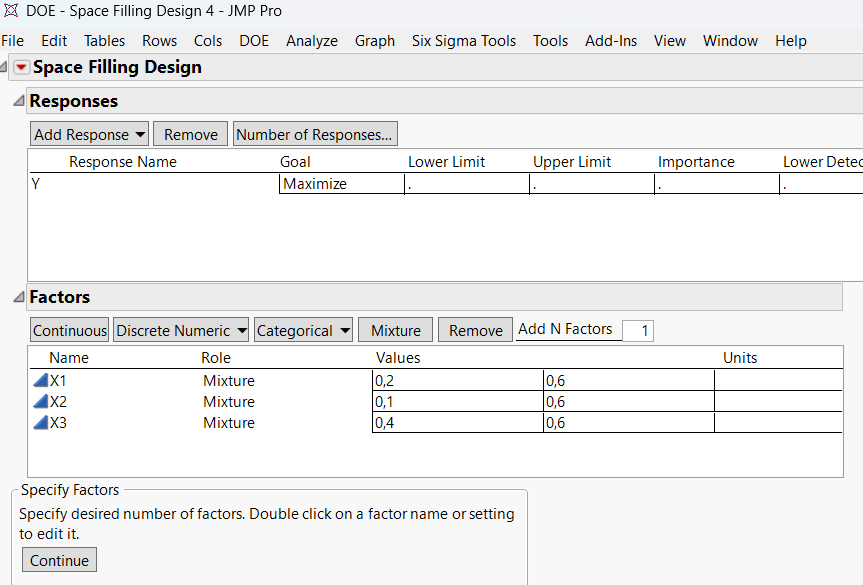The height and width of the screenshot is (585, 863).
Task: Click the blue mixture icon next to X3
Action: point(40,423)
